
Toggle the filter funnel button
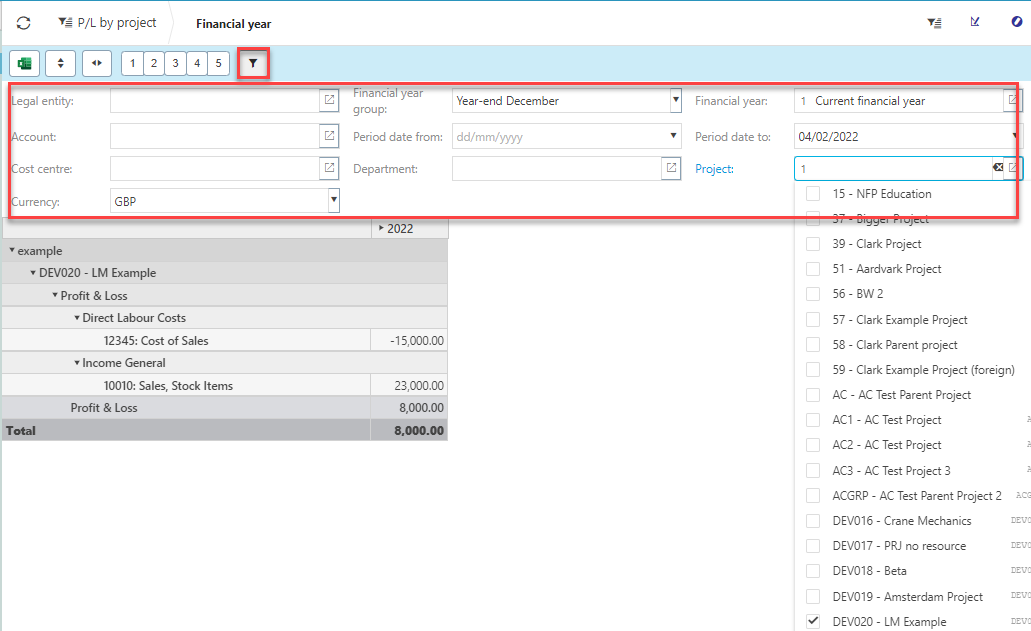pos(253,64)
